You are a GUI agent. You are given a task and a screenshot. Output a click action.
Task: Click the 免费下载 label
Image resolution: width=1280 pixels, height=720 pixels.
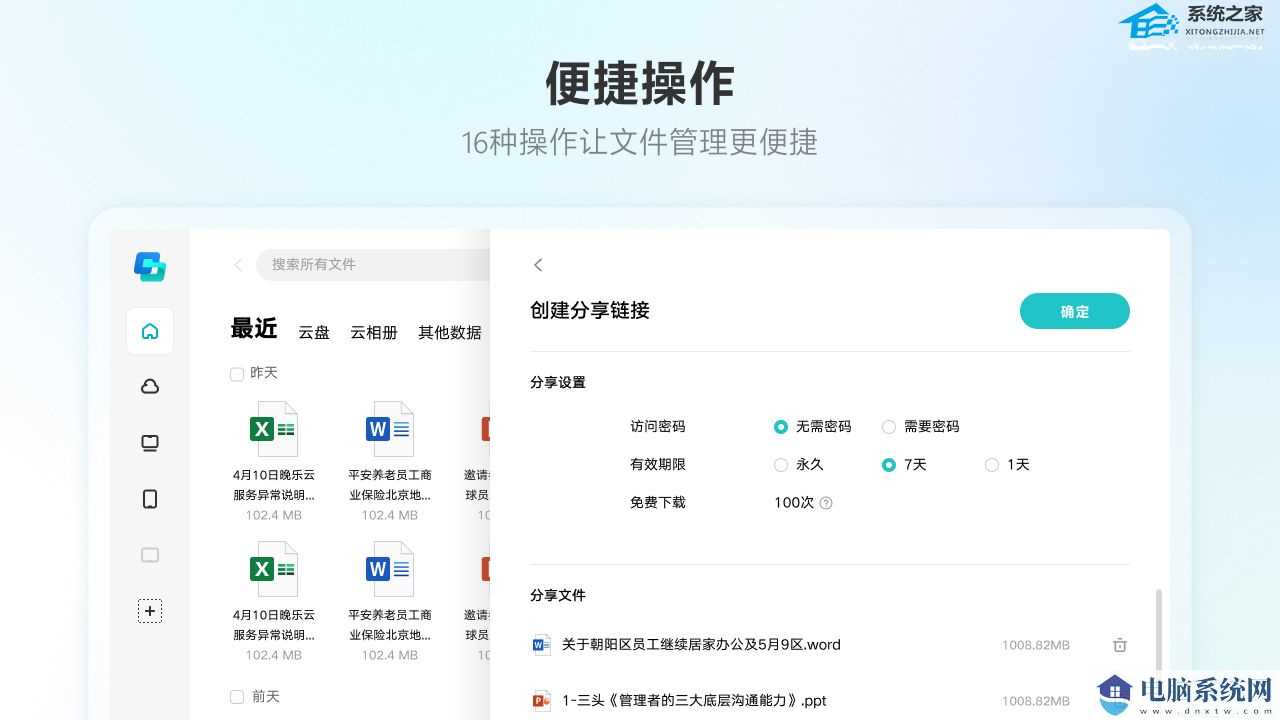coord(658,503)
